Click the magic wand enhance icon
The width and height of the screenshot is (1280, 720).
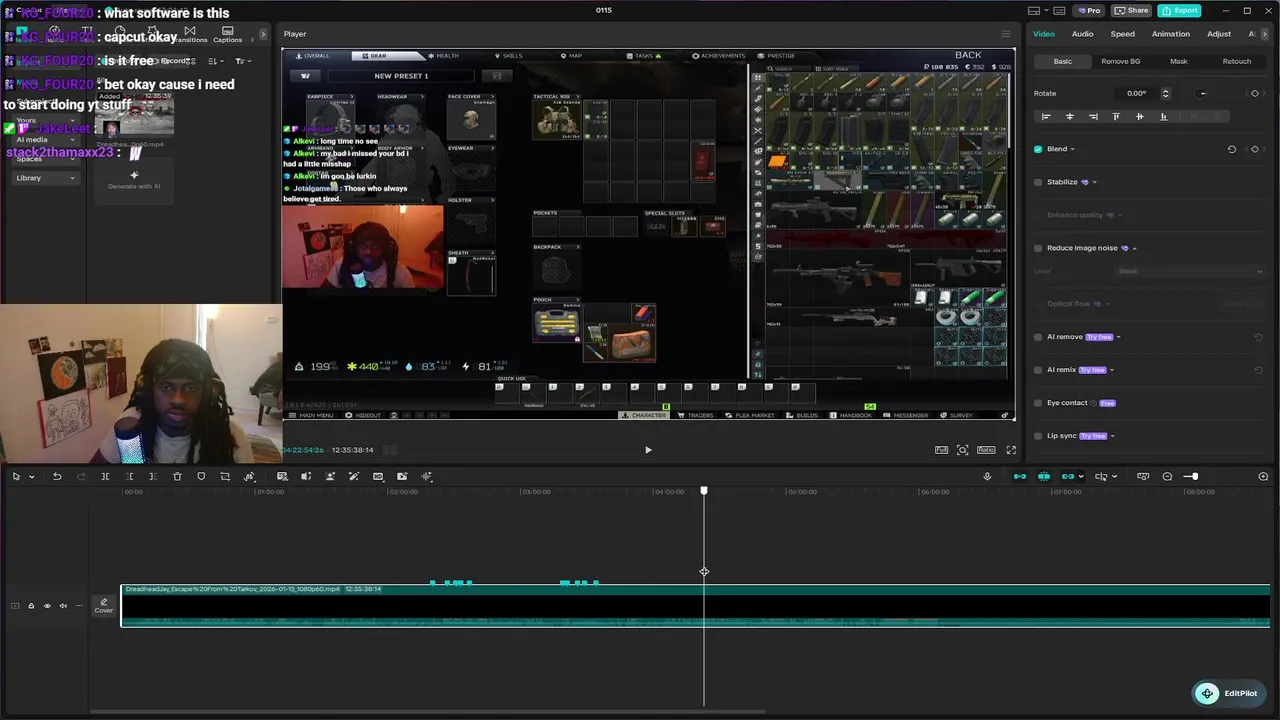[x=353, y=476]
